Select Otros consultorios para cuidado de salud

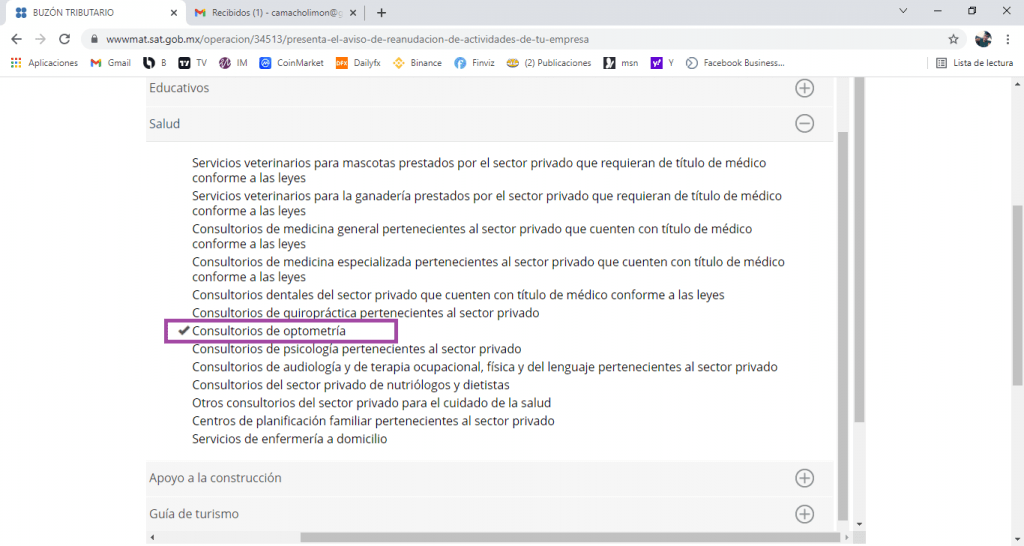click(x=371, y=403)
